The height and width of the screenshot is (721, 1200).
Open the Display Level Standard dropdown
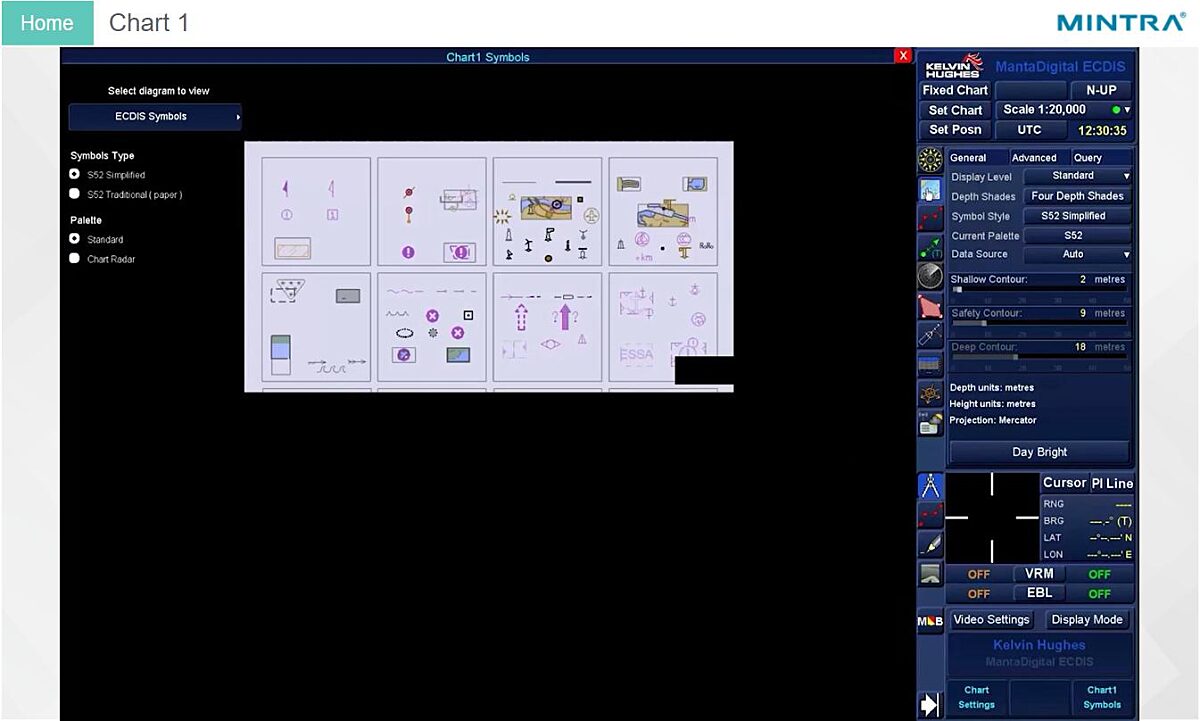1078,176
